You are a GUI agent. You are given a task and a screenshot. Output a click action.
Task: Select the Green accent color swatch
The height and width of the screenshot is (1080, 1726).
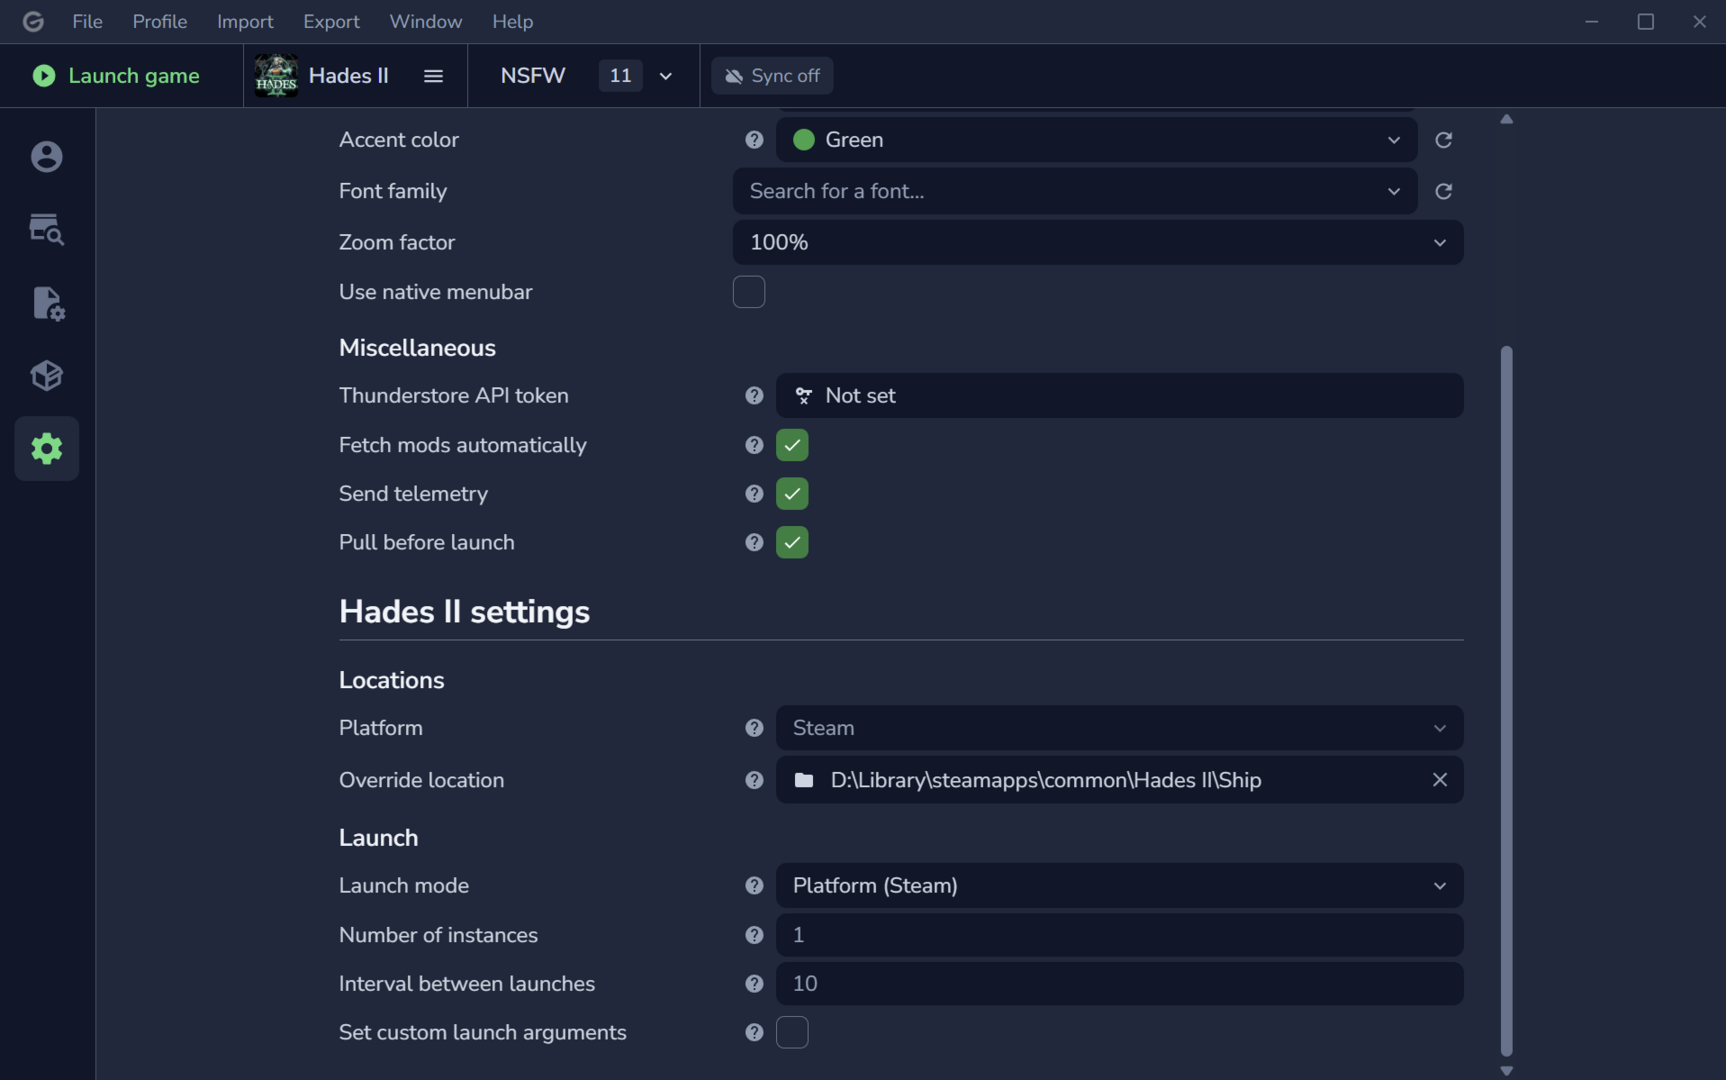pyautogui.click(x=803, y=140)
